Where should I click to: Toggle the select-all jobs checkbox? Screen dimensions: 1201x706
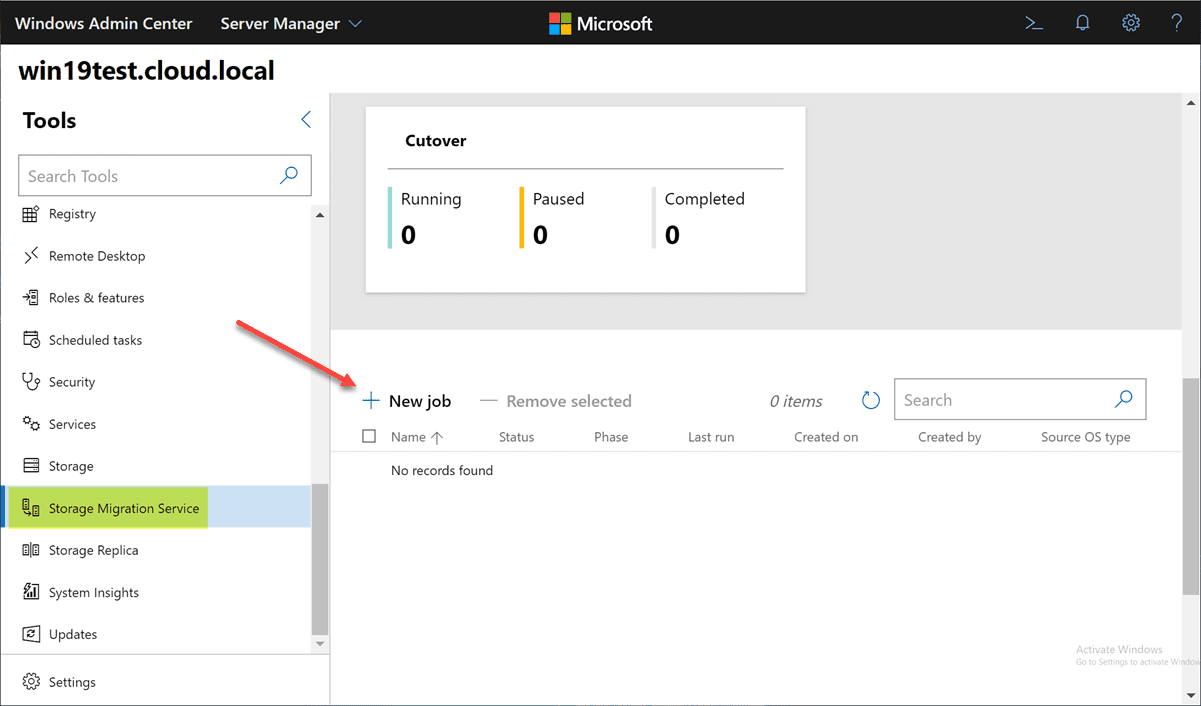pos(369,437)
